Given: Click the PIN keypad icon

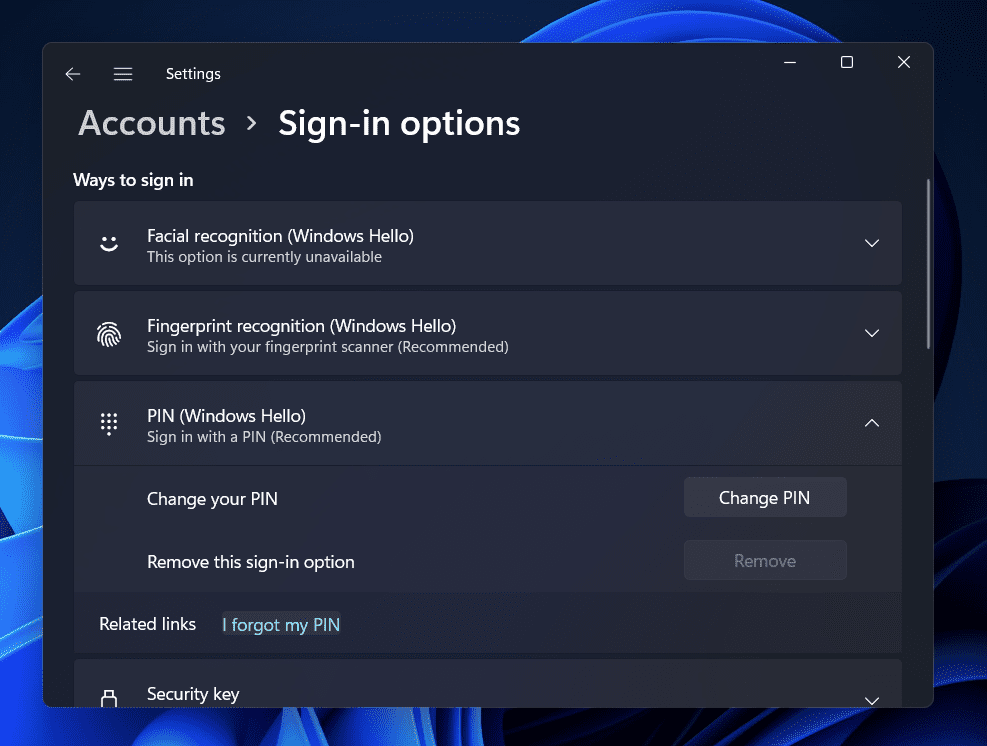Looking at the screenshot, I should pos(109,423).
